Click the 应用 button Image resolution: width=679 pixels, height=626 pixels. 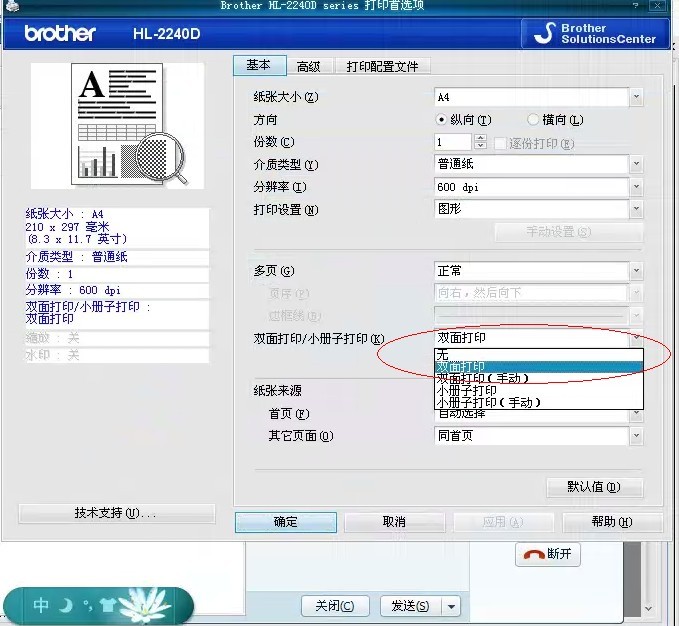(x=503, y=522)
